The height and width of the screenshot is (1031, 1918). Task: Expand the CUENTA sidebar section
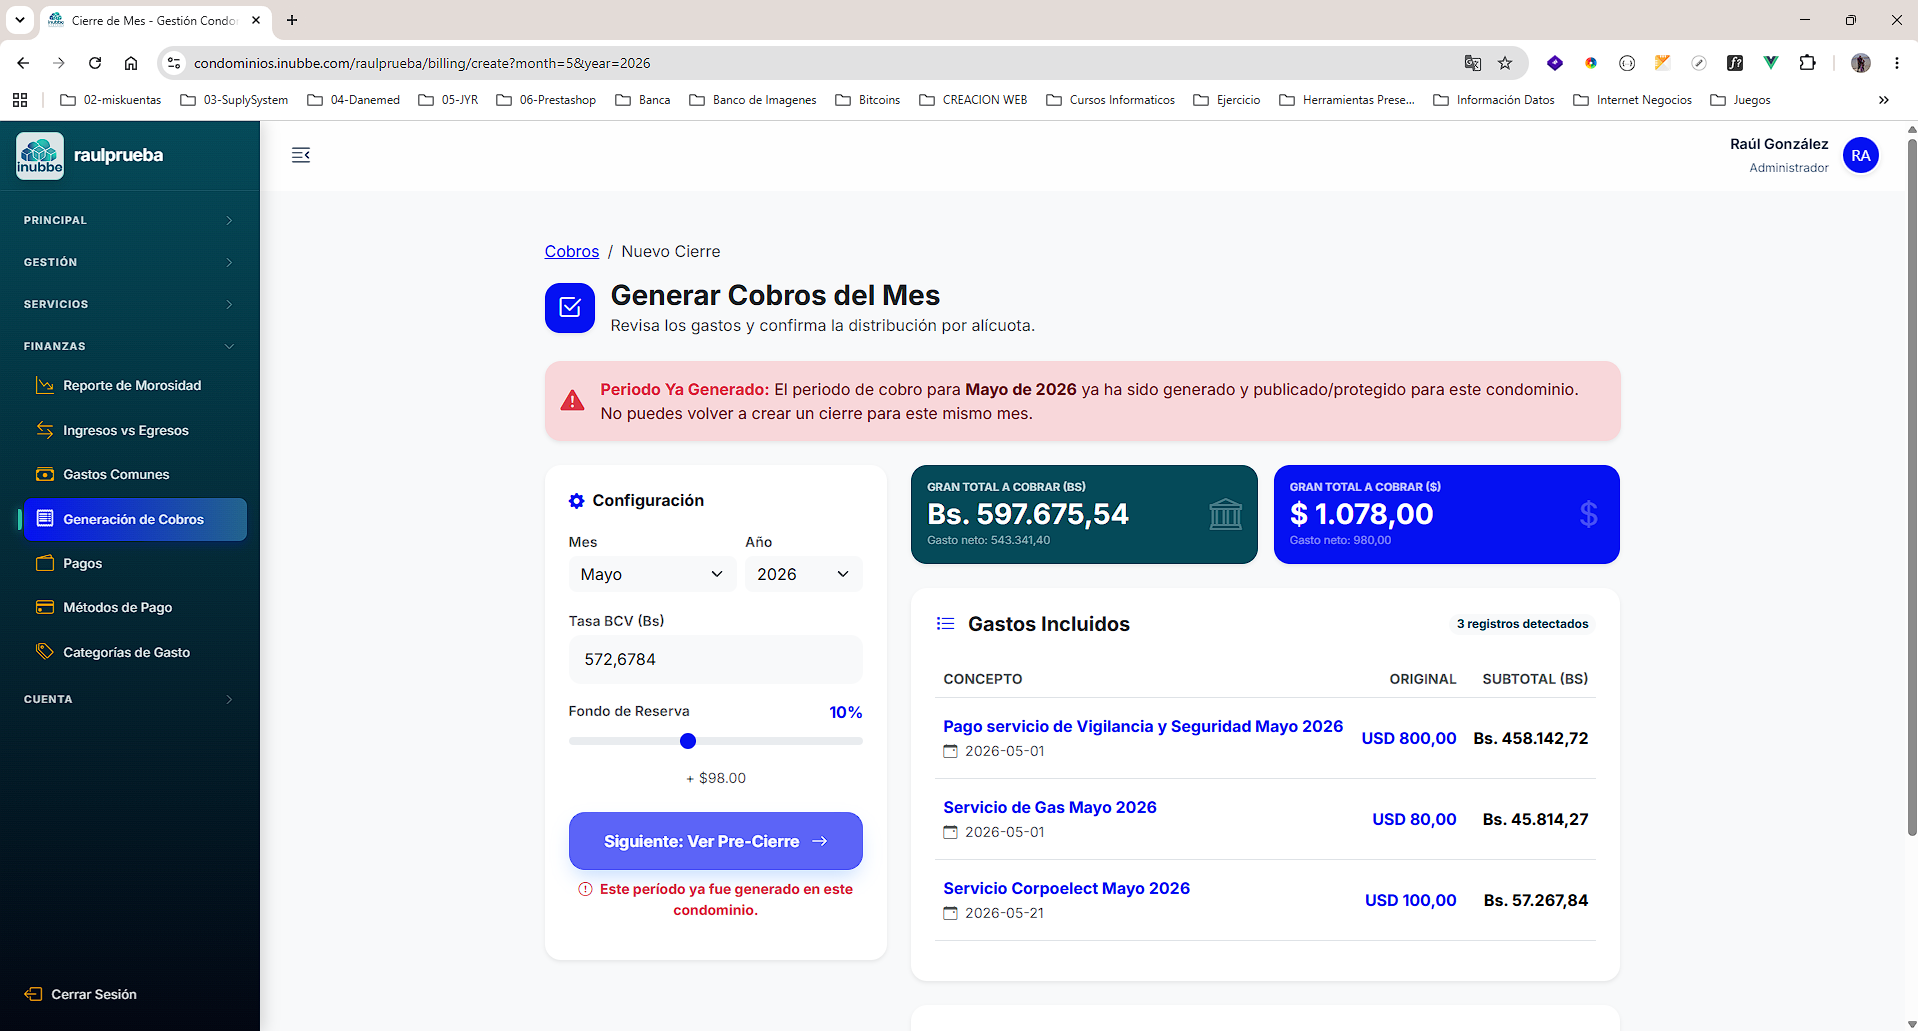point(129,699)
